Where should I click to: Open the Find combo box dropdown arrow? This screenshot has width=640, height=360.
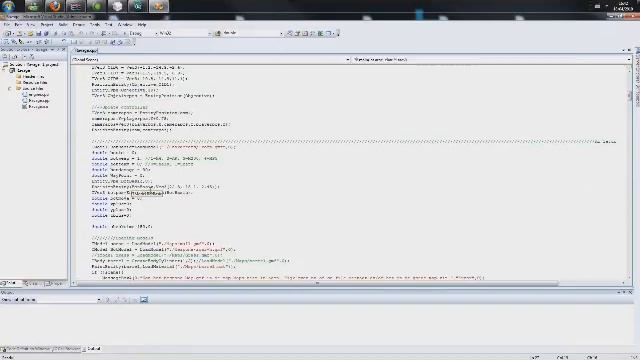click(x=281, y=33)
